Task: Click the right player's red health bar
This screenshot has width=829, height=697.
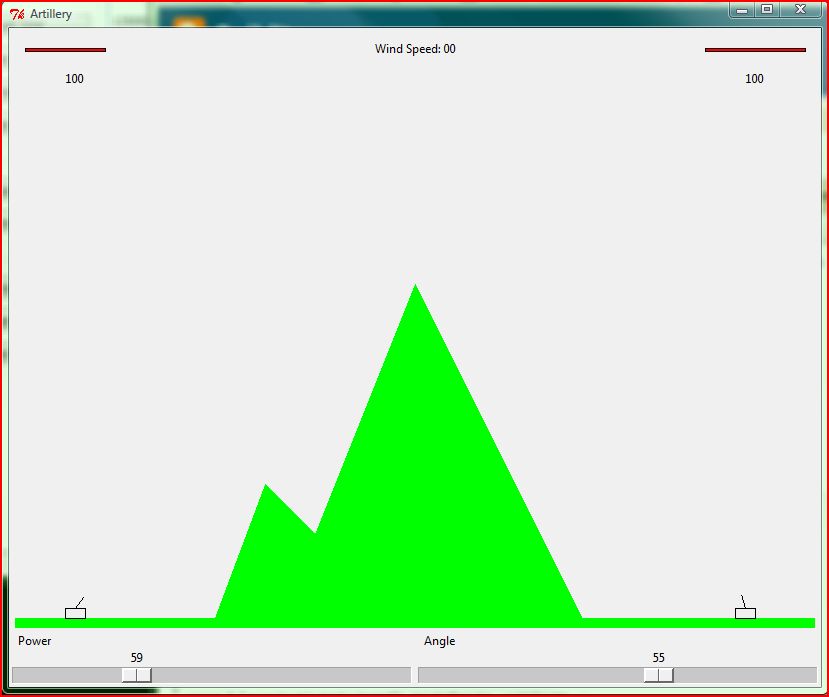Action: 755,50
